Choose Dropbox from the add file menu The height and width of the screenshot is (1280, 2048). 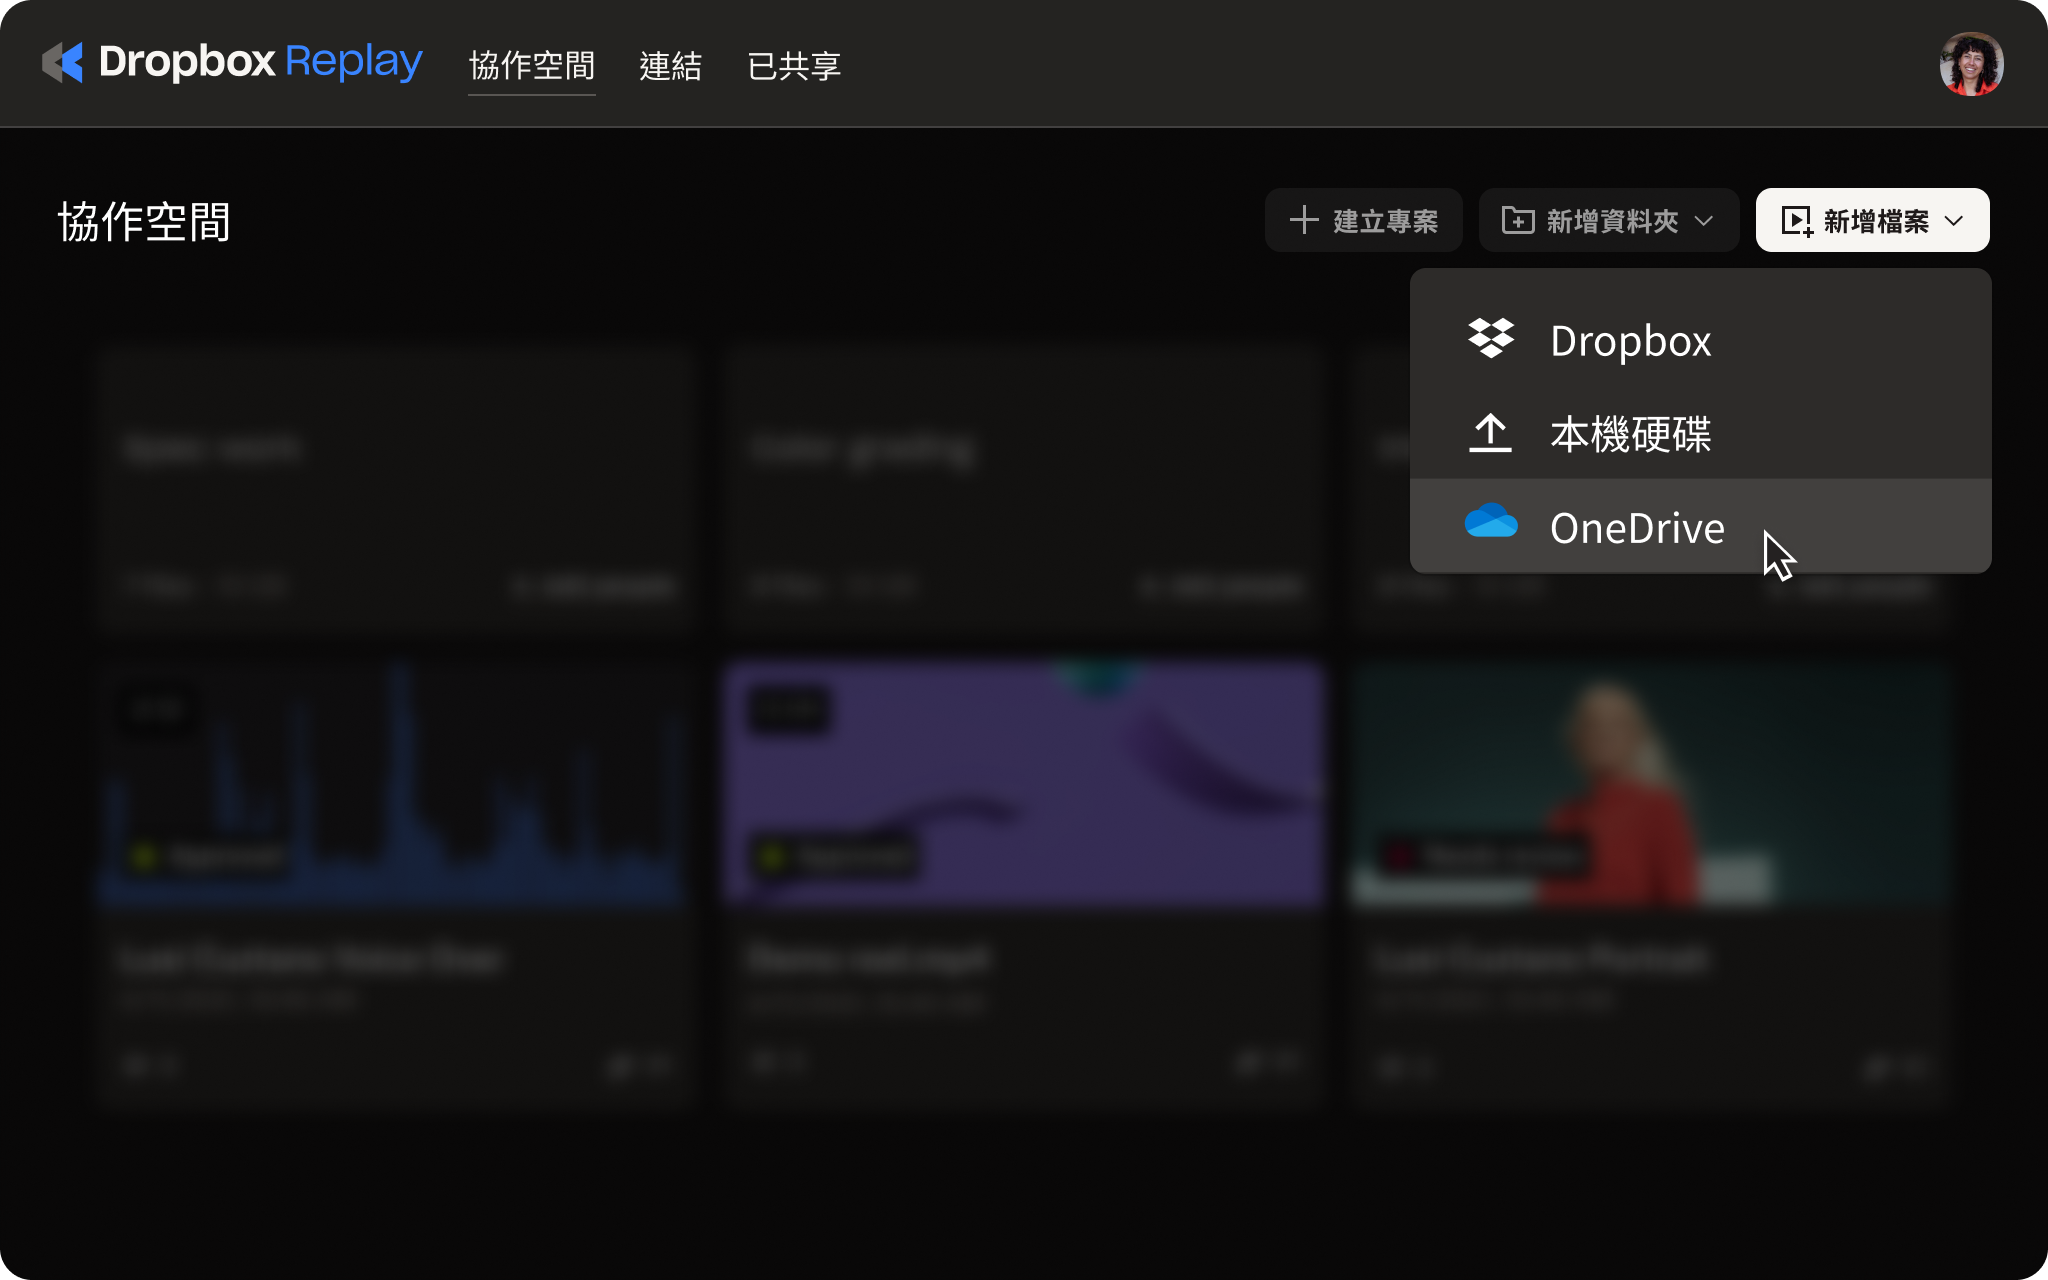1700,340
